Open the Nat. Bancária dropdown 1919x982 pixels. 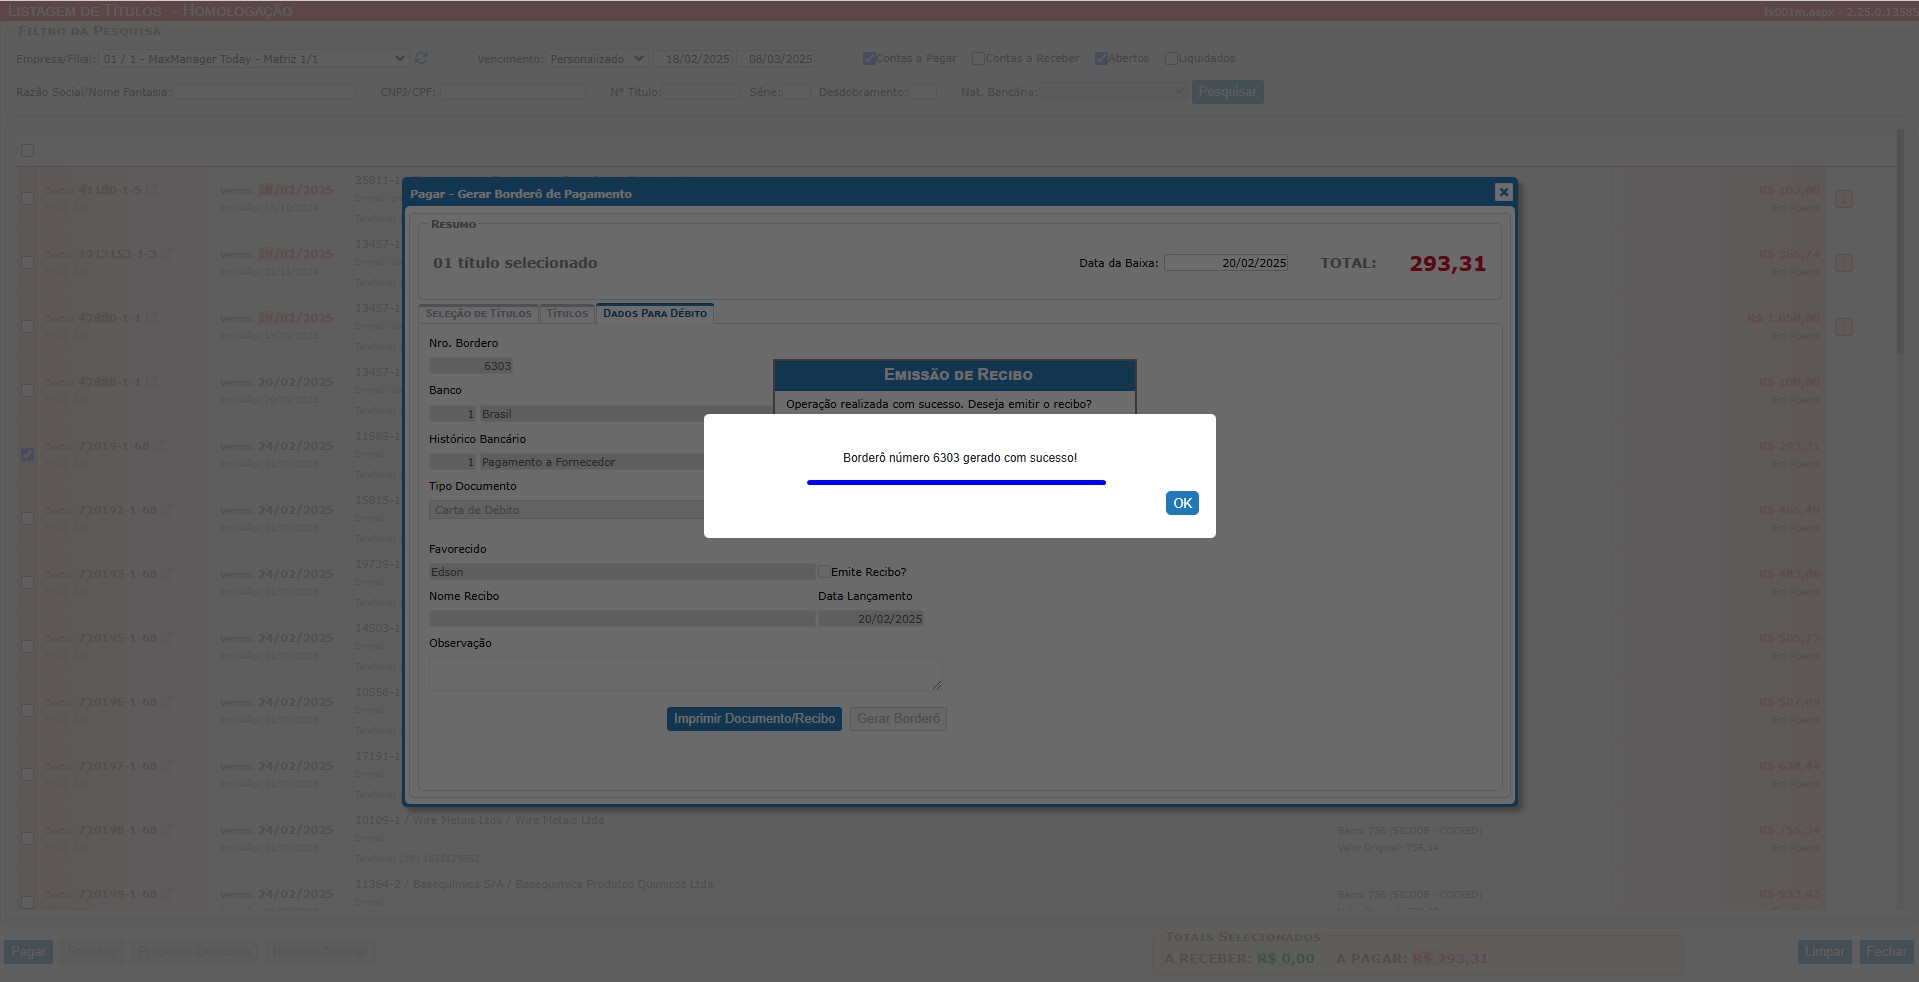[x=1112, y=92]
